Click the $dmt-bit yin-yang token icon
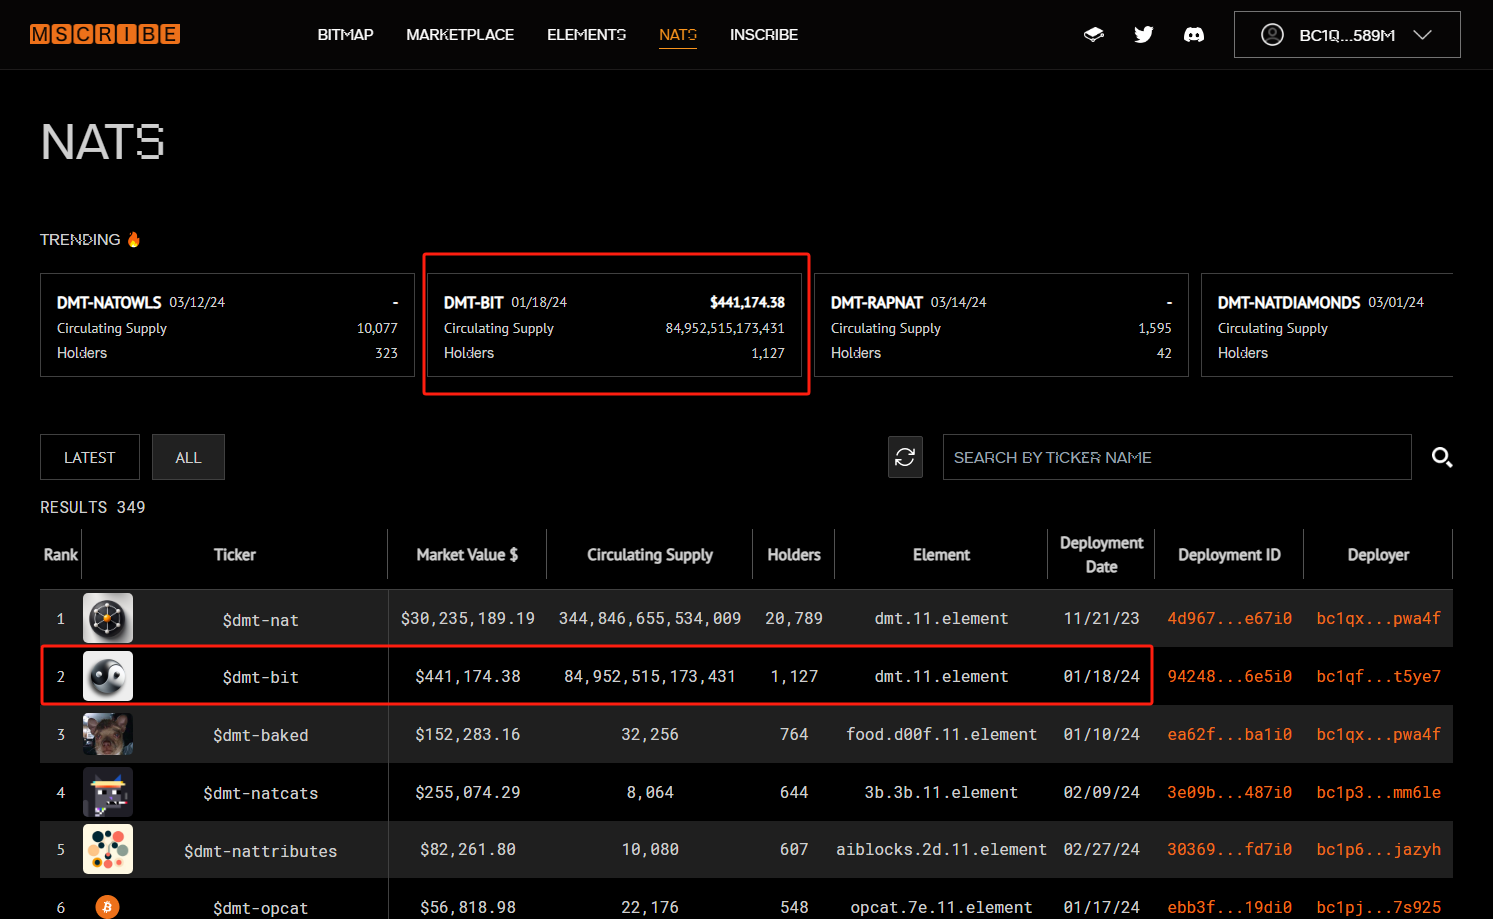 point(108,676)
